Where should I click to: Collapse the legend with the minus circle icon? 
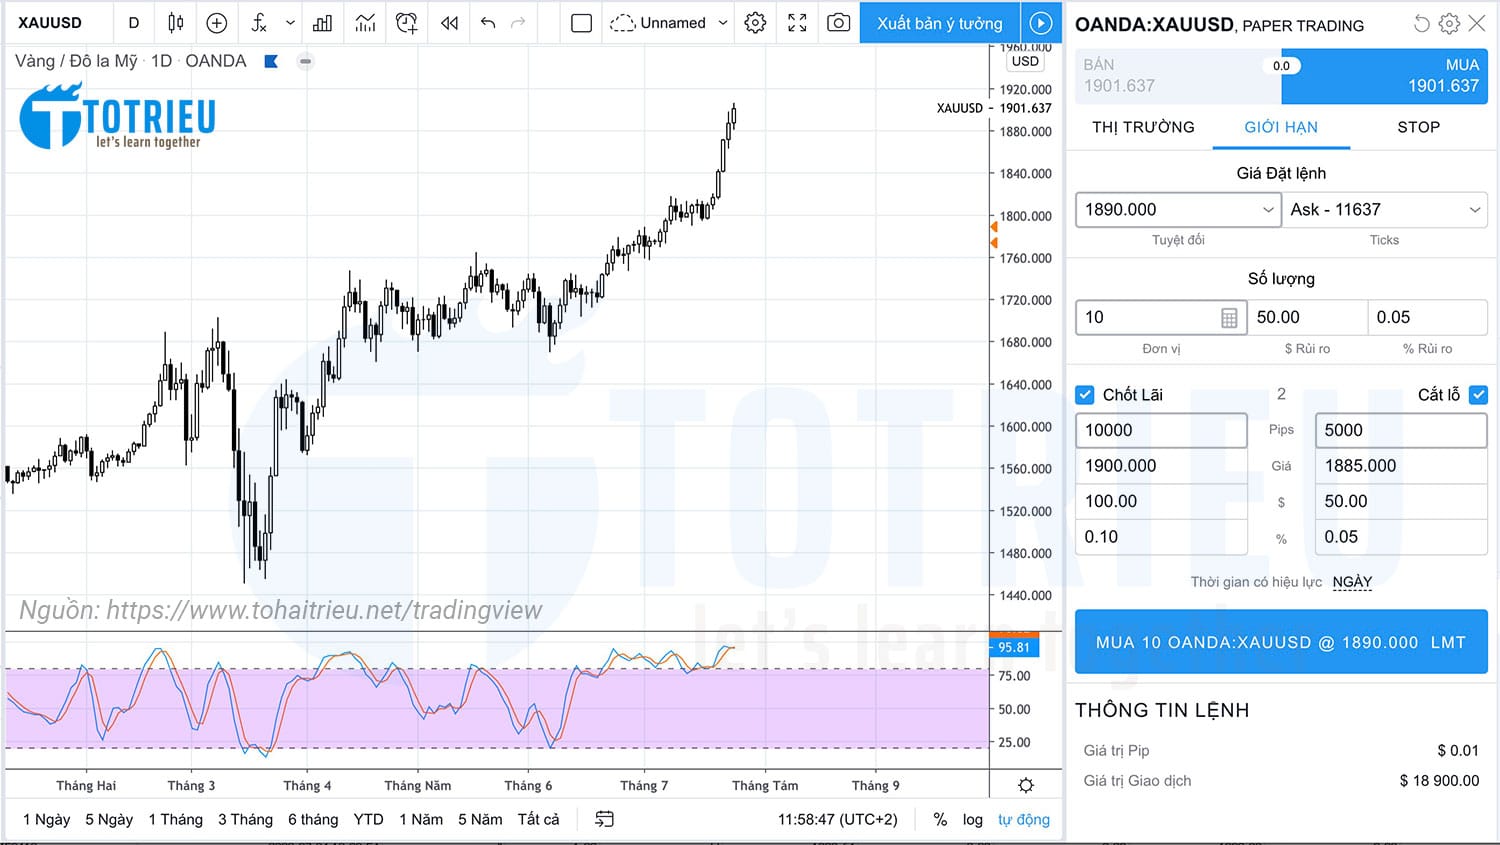(306, 61)
